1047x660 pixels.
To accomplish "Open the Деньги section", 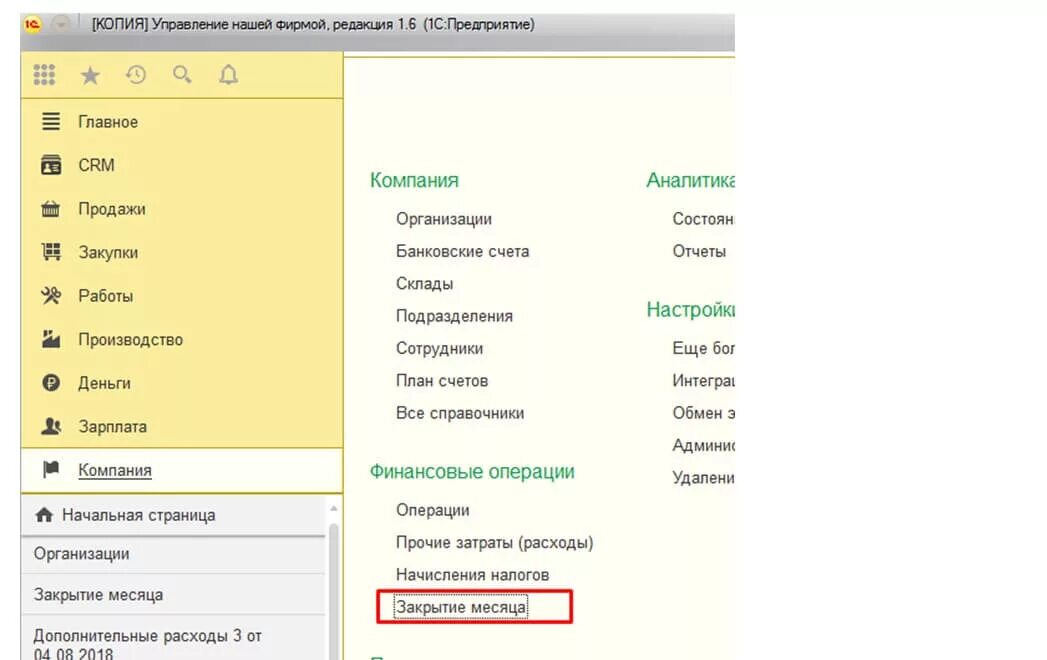I will click(104, 383).
